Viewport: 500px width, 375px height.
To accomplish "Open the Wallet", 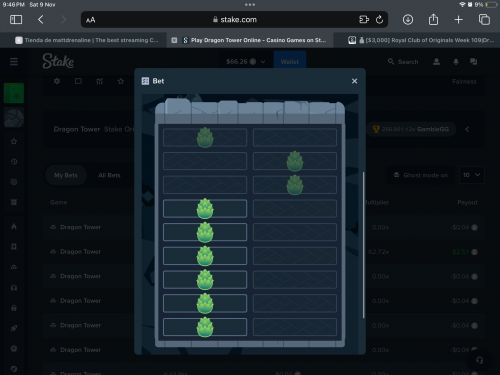I will point(290,62).
